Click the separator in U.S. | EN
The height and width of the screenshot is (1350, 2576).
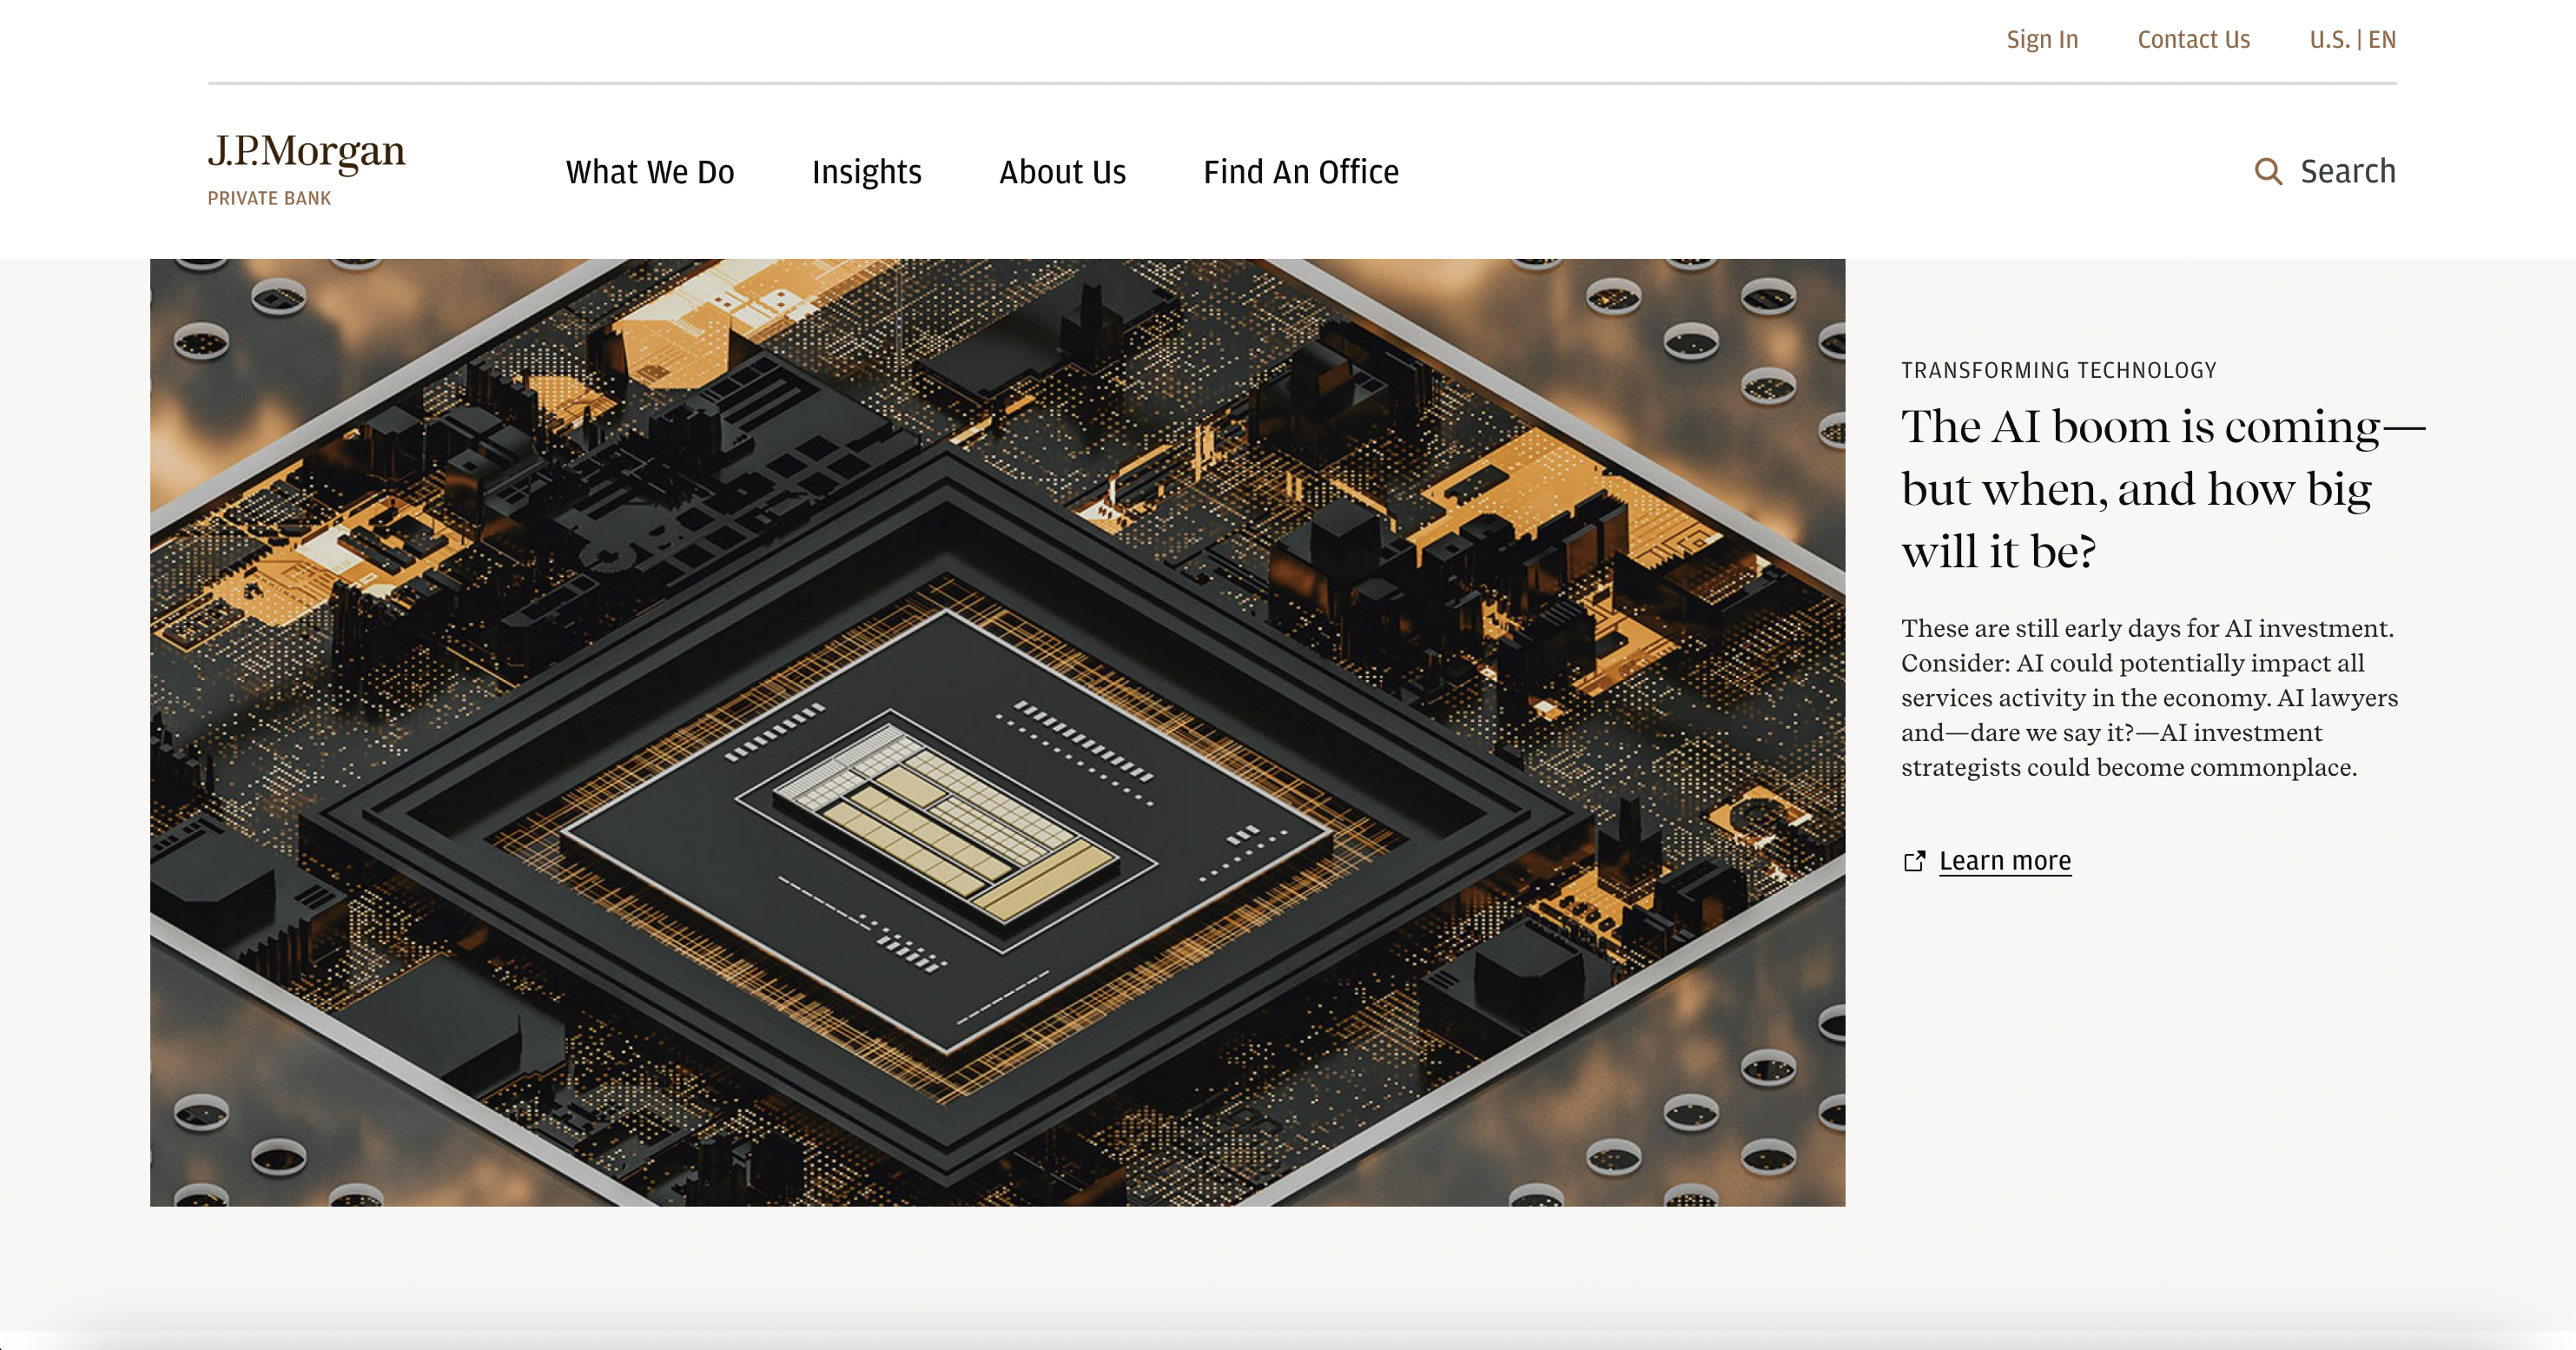tap(2359, 39)
